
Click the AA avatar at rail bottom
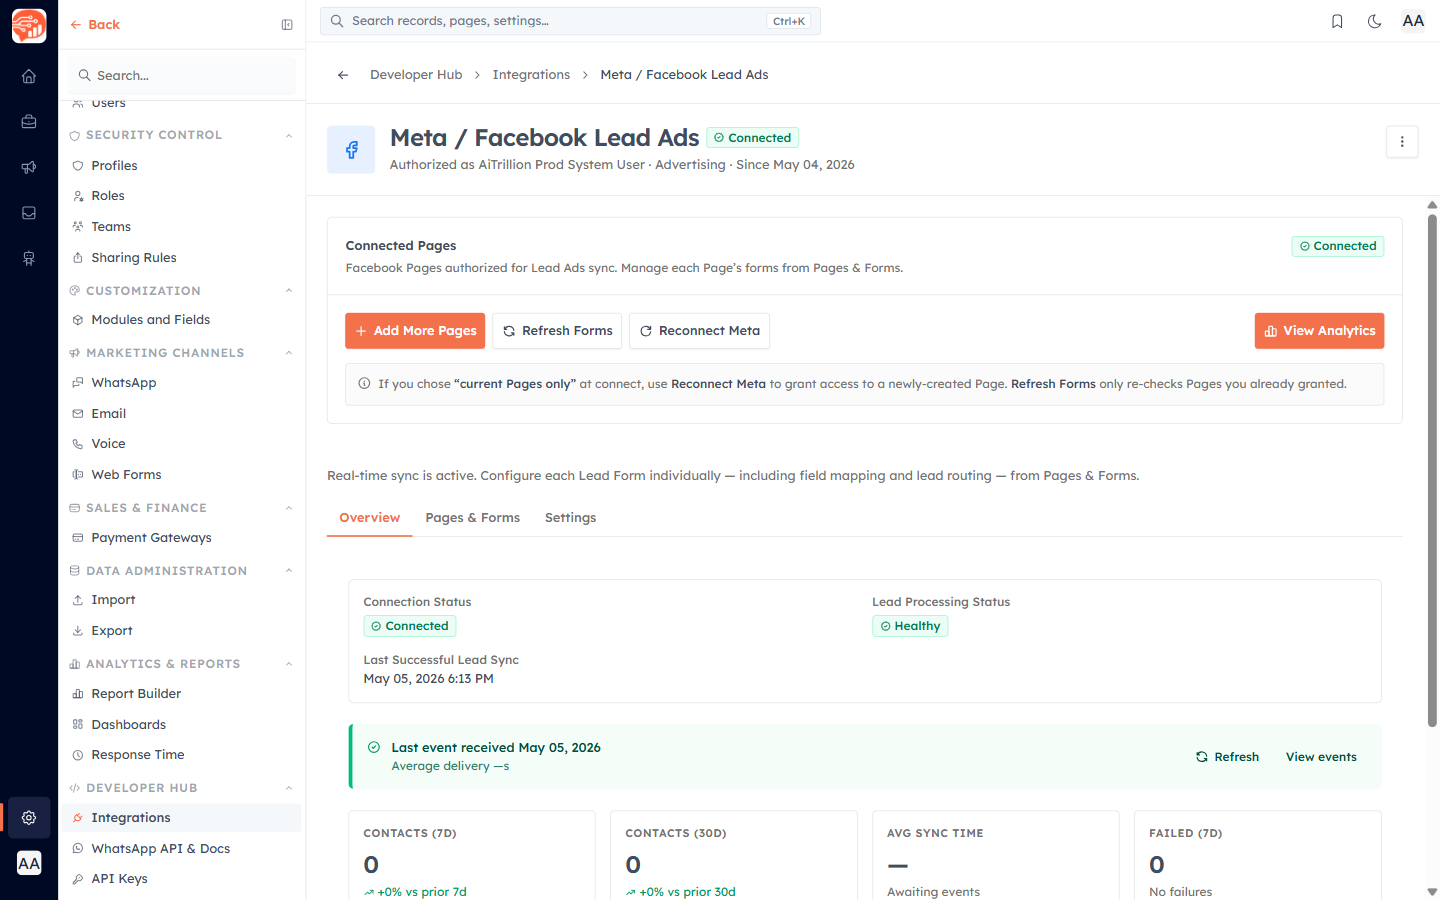coord(29,863)
